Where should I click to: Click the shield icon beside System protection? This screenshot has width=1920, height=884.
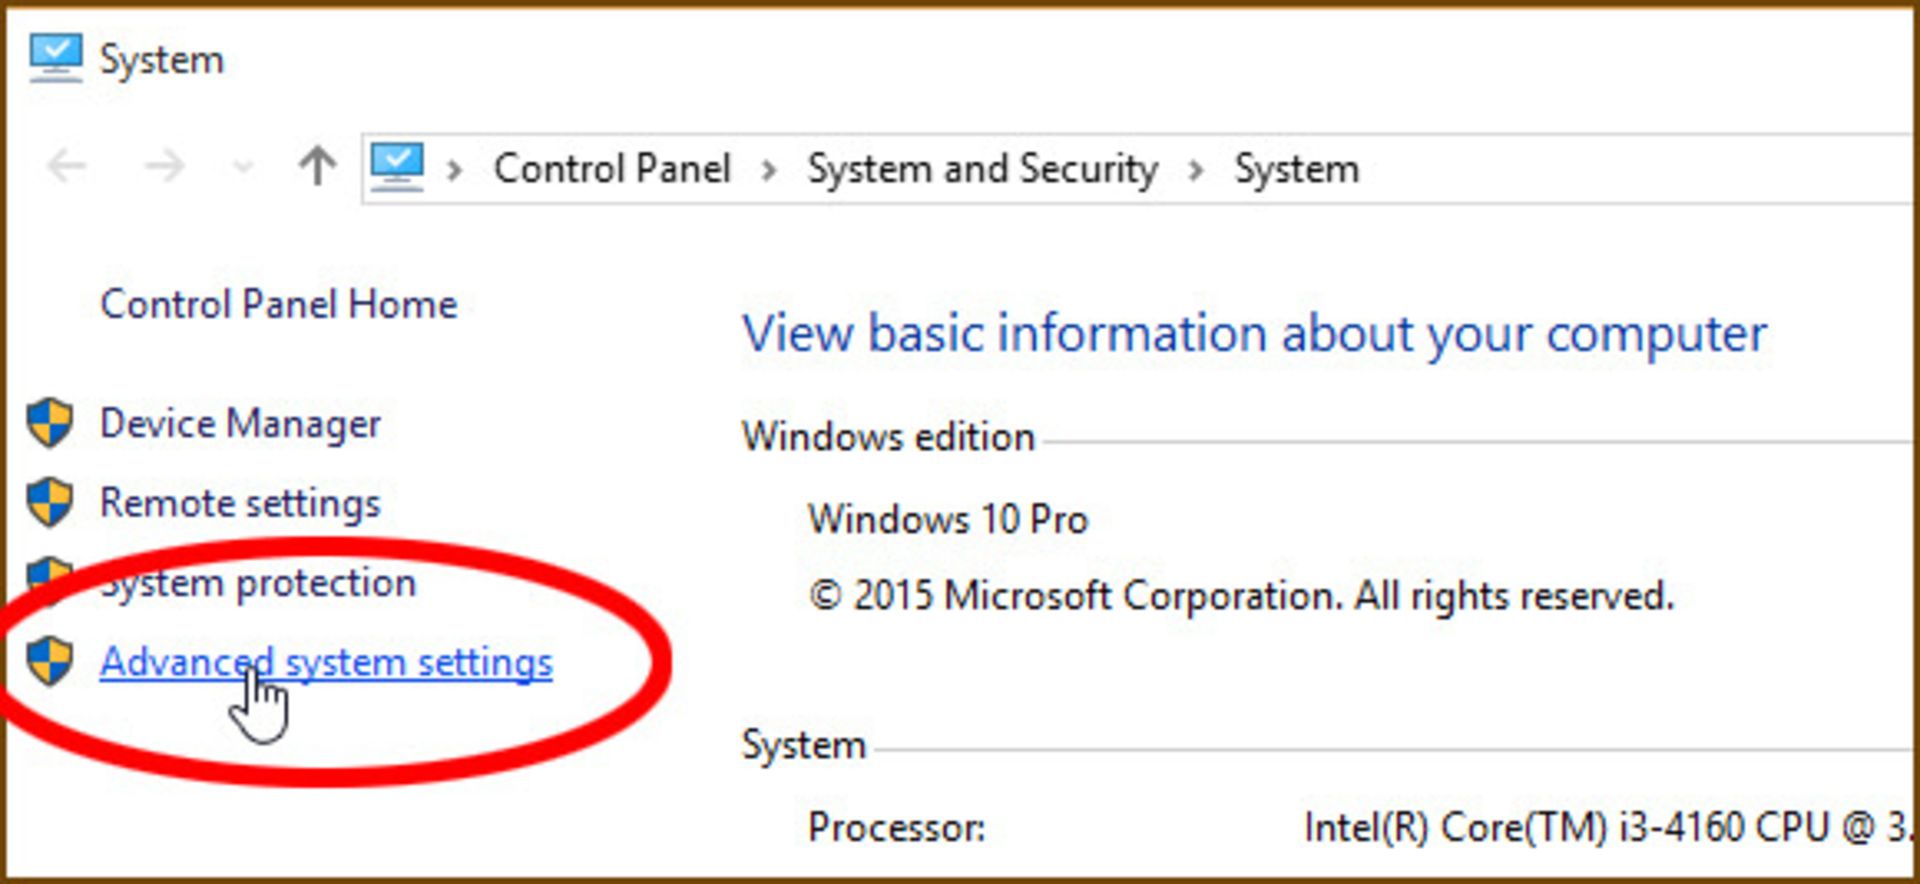[x=49, y=576]
